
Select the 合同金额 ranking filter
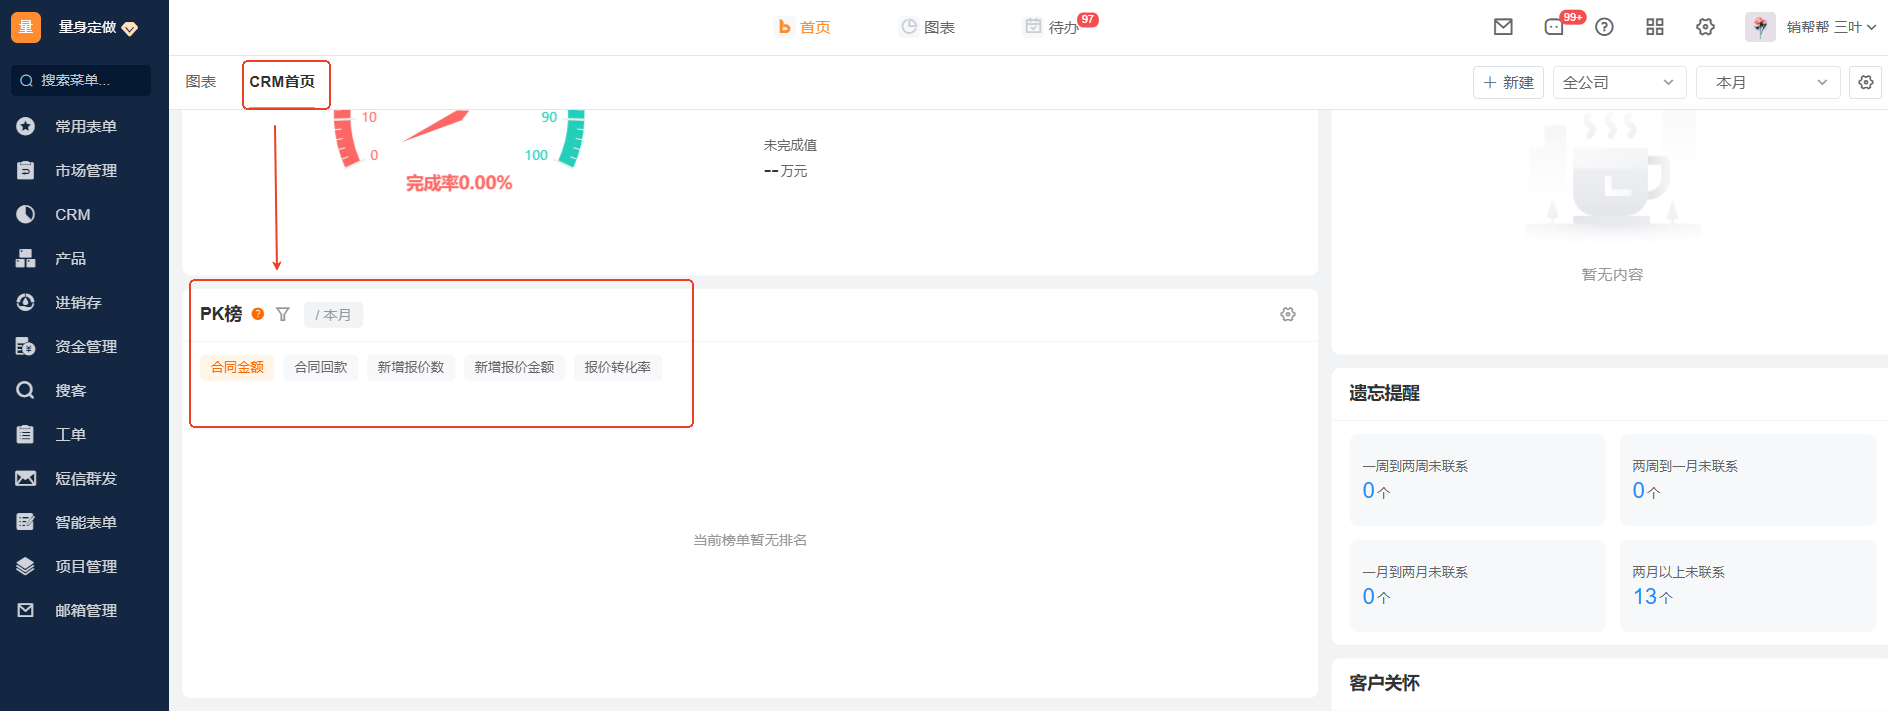tap(237, 367)
